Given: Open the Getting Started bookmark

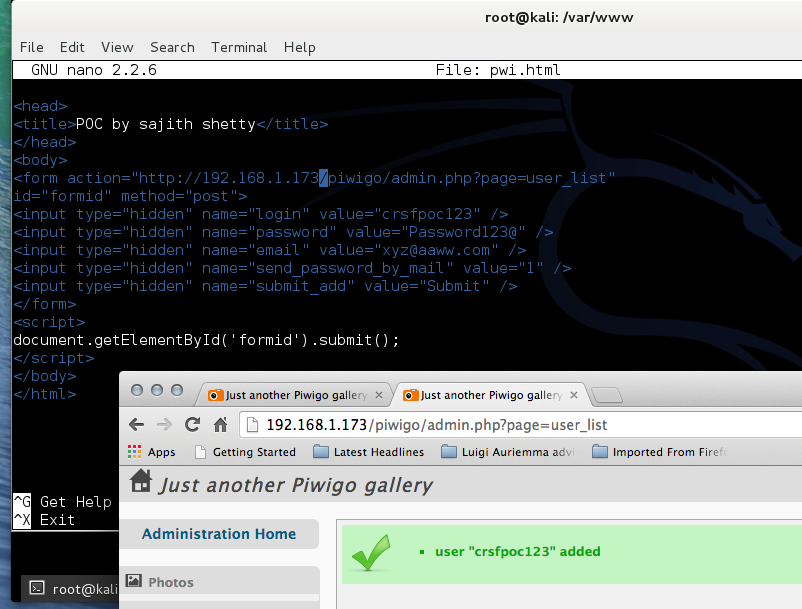Looking at the screenshot, I should 246,452.
